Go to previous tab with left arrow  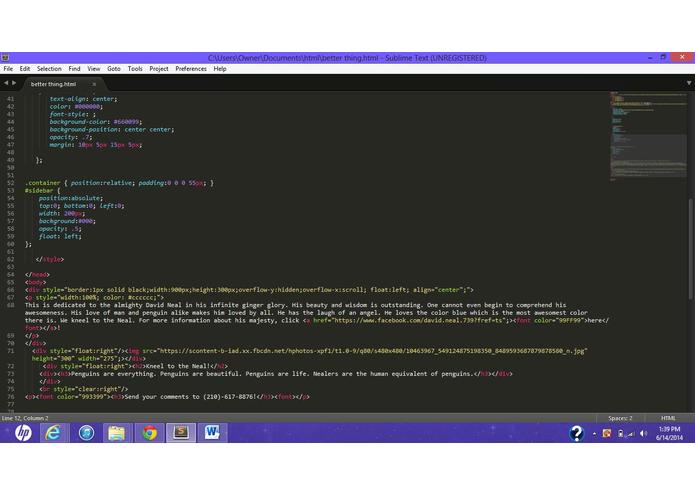pyautogui.click(x=6, y=83)
